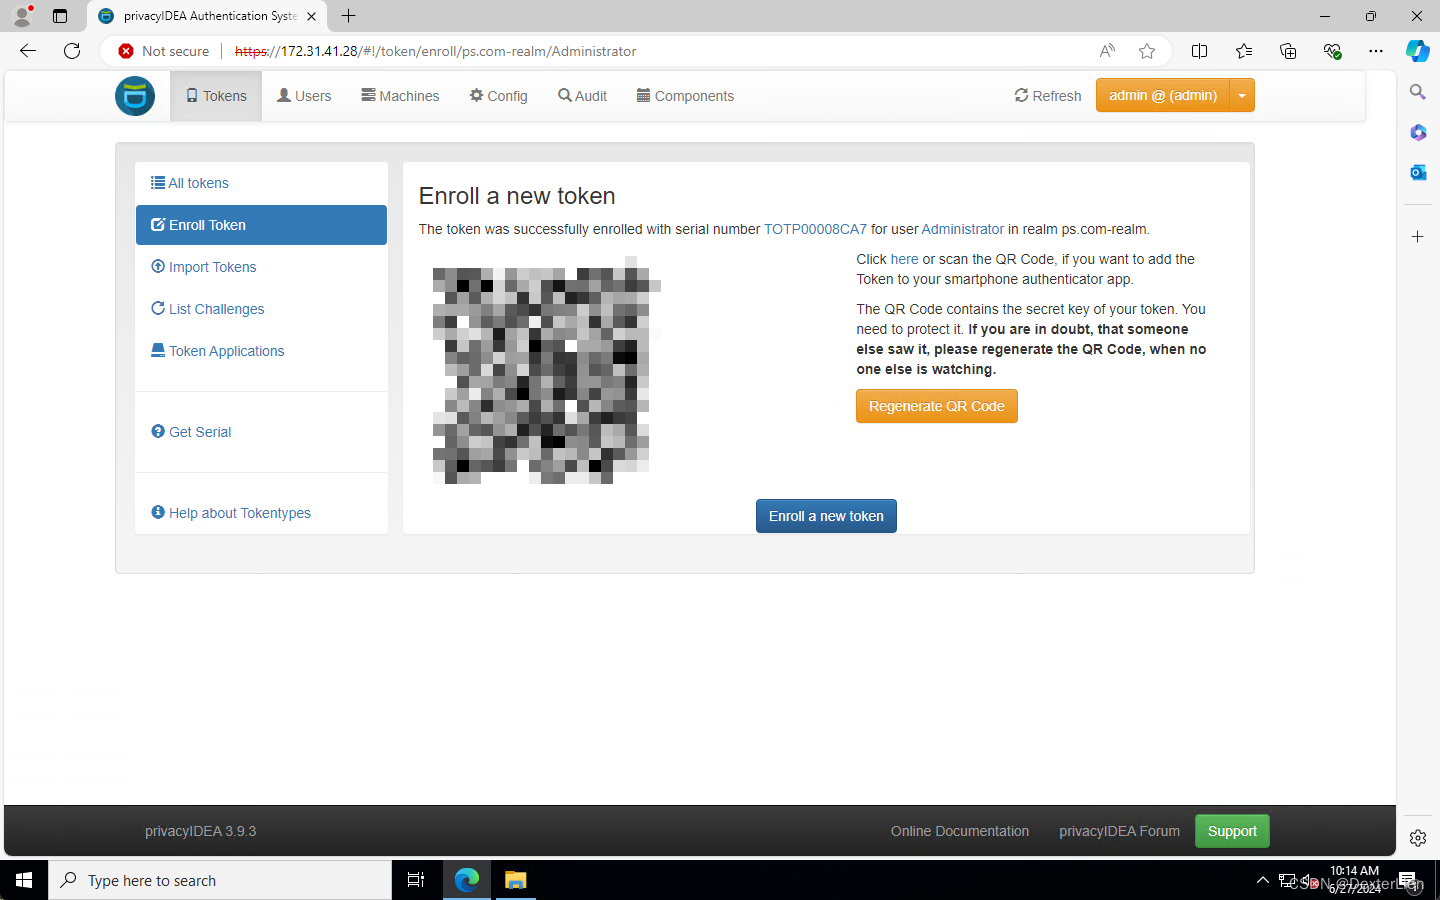Open the Users menu tab

tap(304, 96)
